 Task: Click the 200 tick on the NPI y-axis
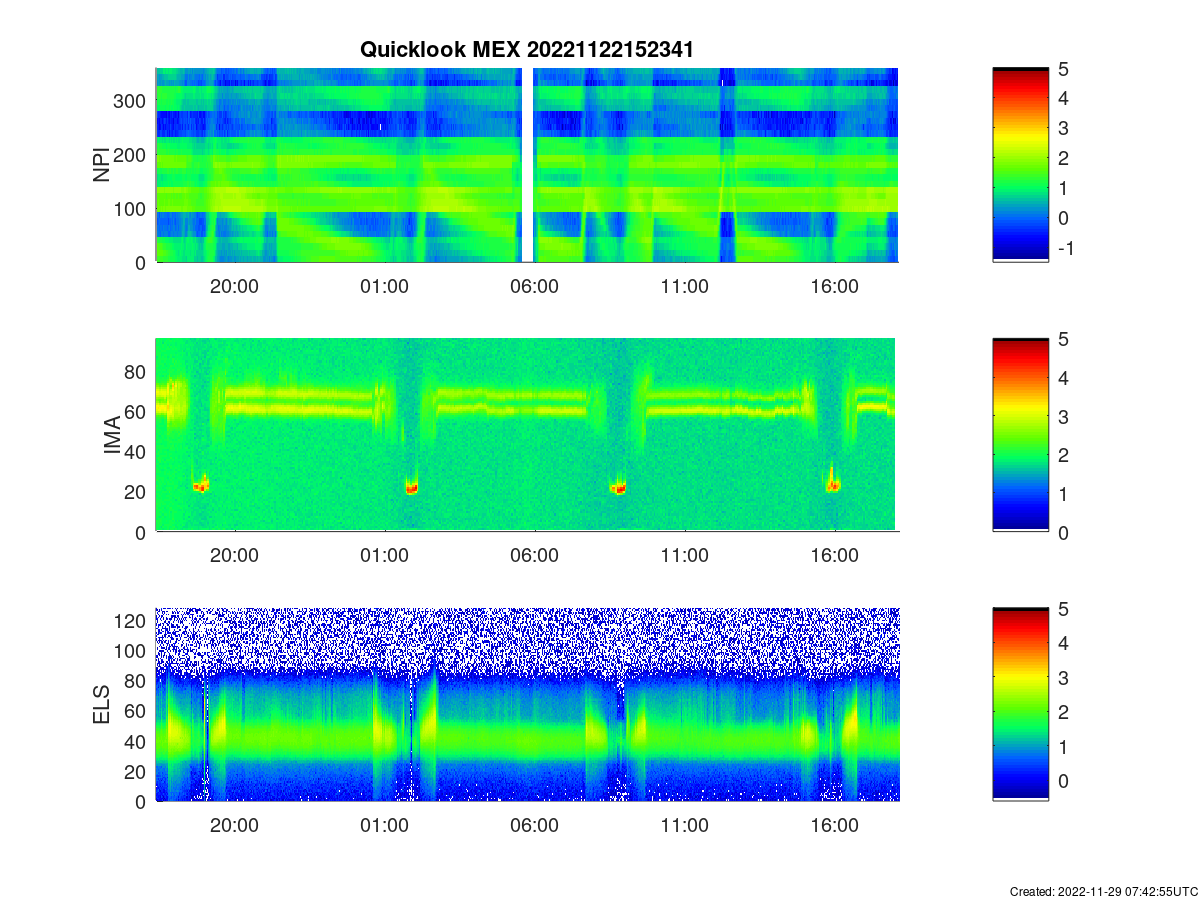[x=131, y=155]
